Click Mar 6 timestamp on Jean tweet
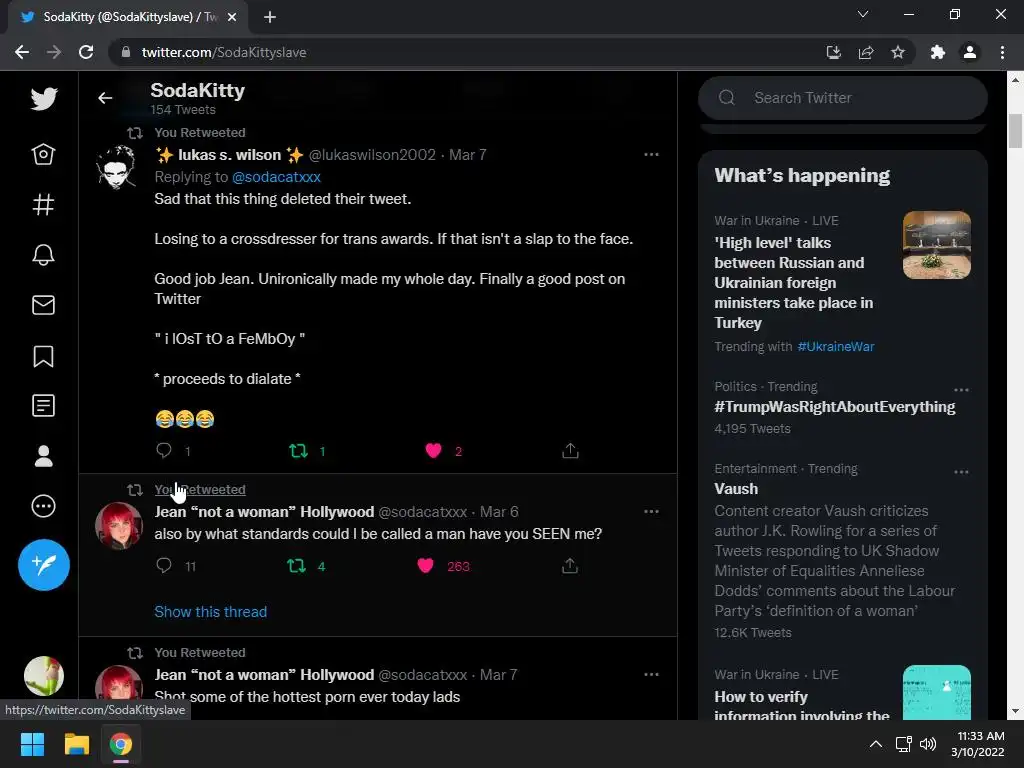The height and width of the screenshot is (768, 1024). click(499, 511)
